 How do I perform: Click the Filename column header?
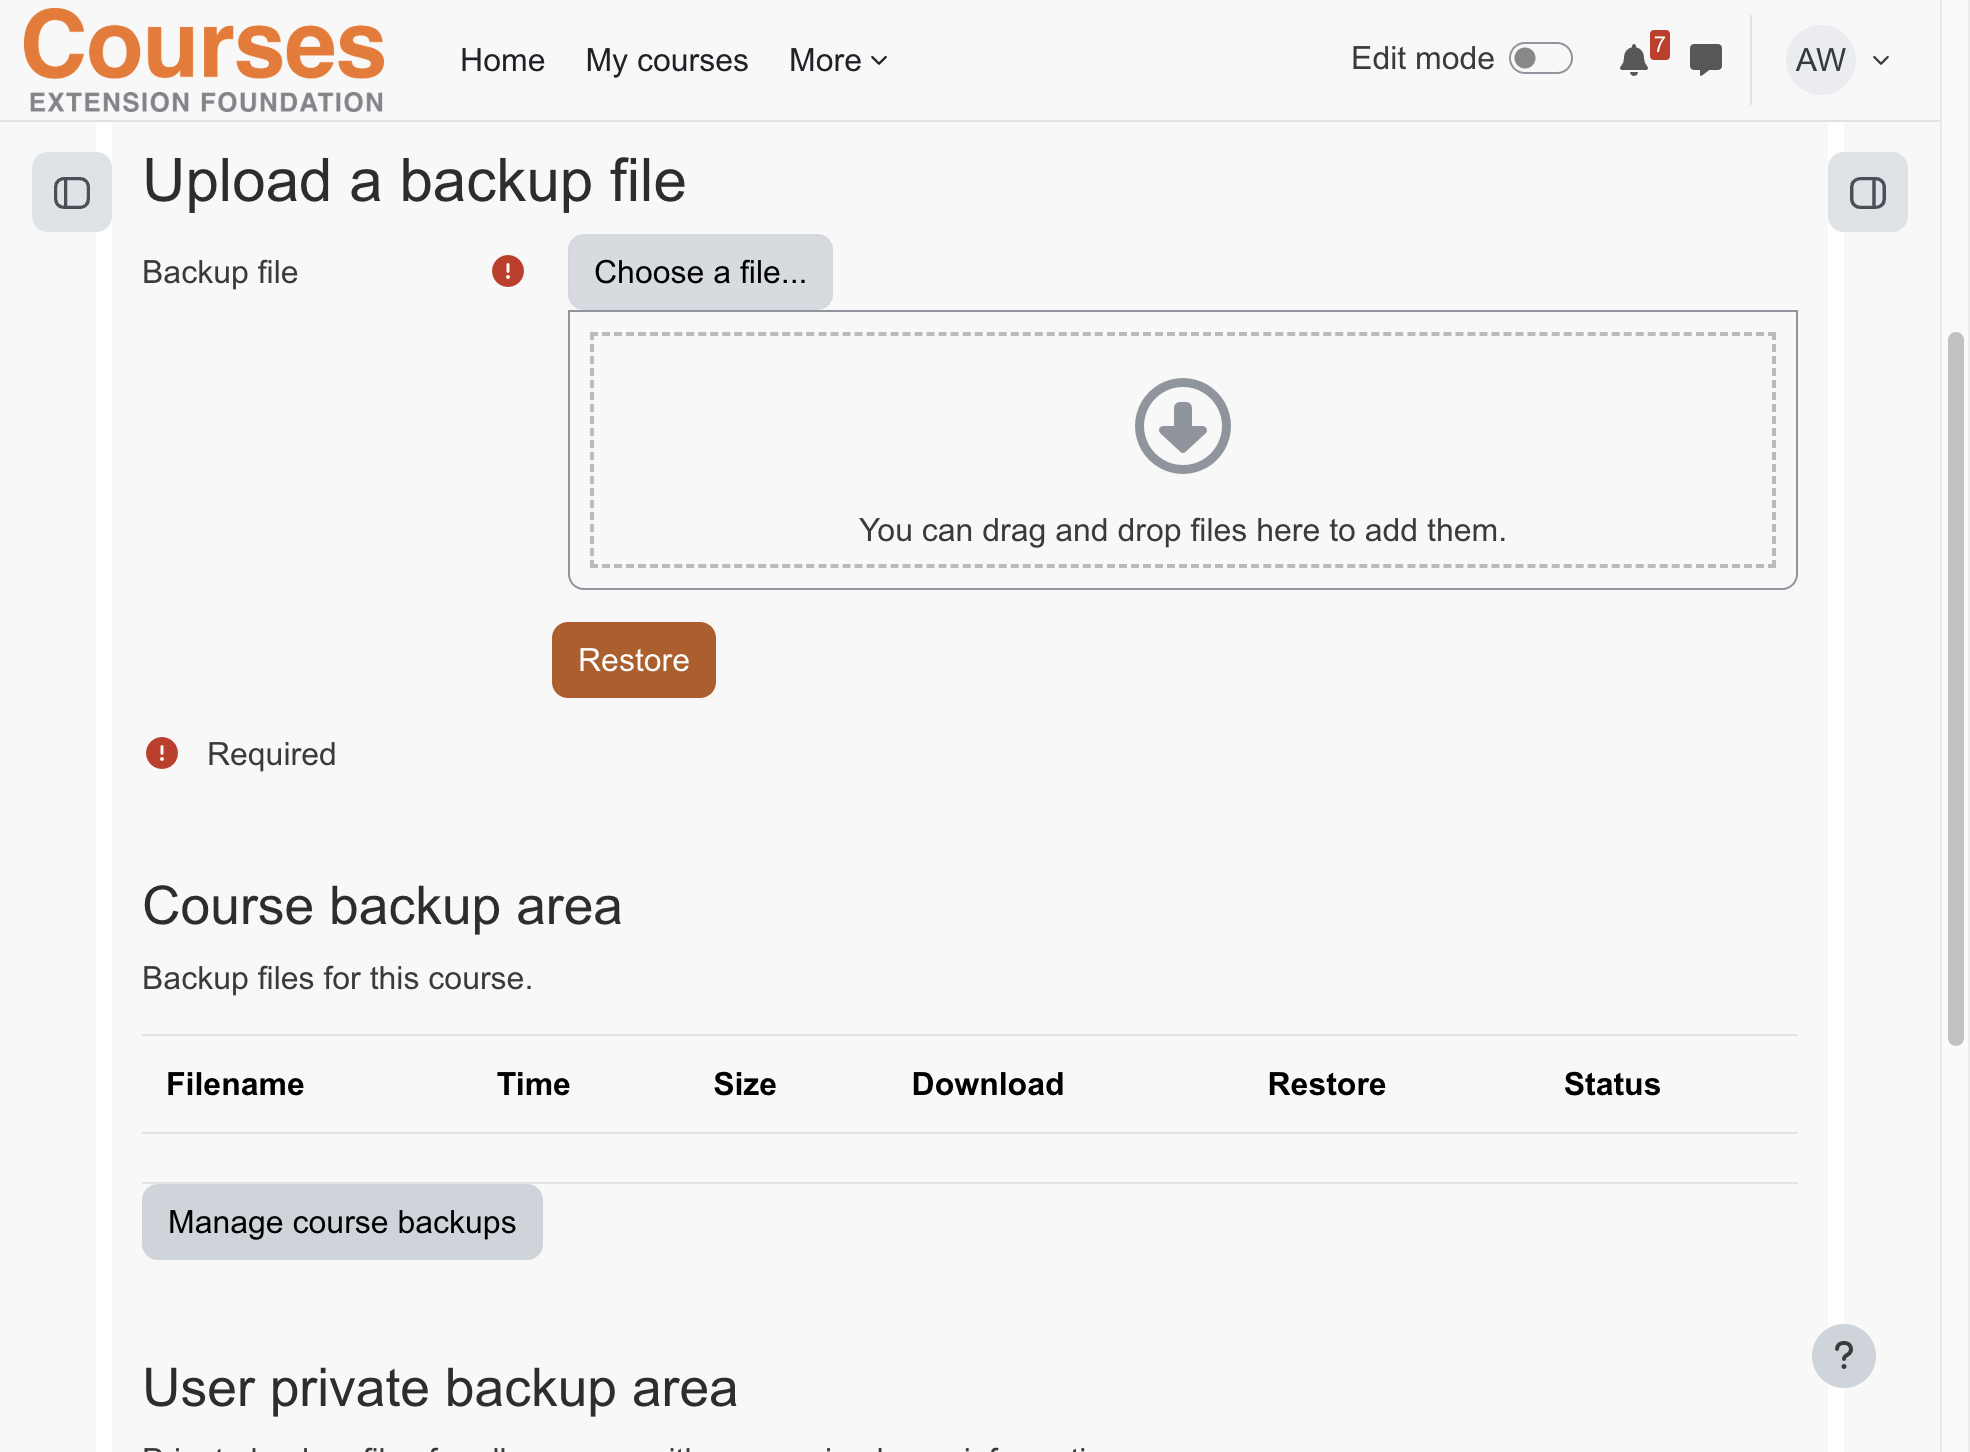235,1084
